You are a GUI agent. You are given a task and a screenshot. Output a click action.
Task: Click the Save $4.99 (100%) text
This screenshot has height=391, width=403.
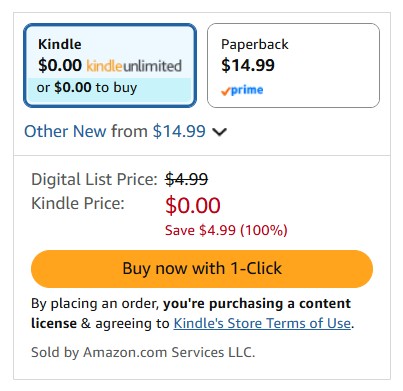pyautogui.click(x=226, y=230)
